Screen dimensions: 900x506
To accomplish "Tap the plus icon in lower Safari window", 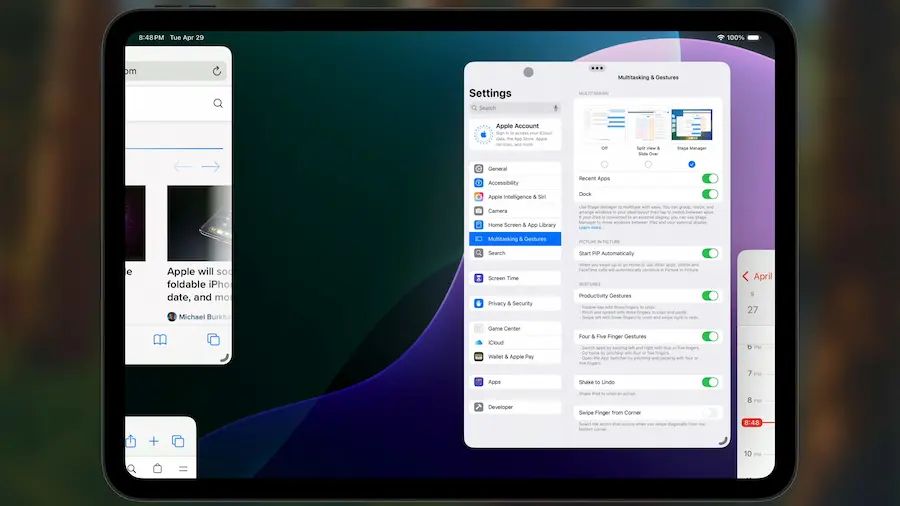I will tap(154, 441).
